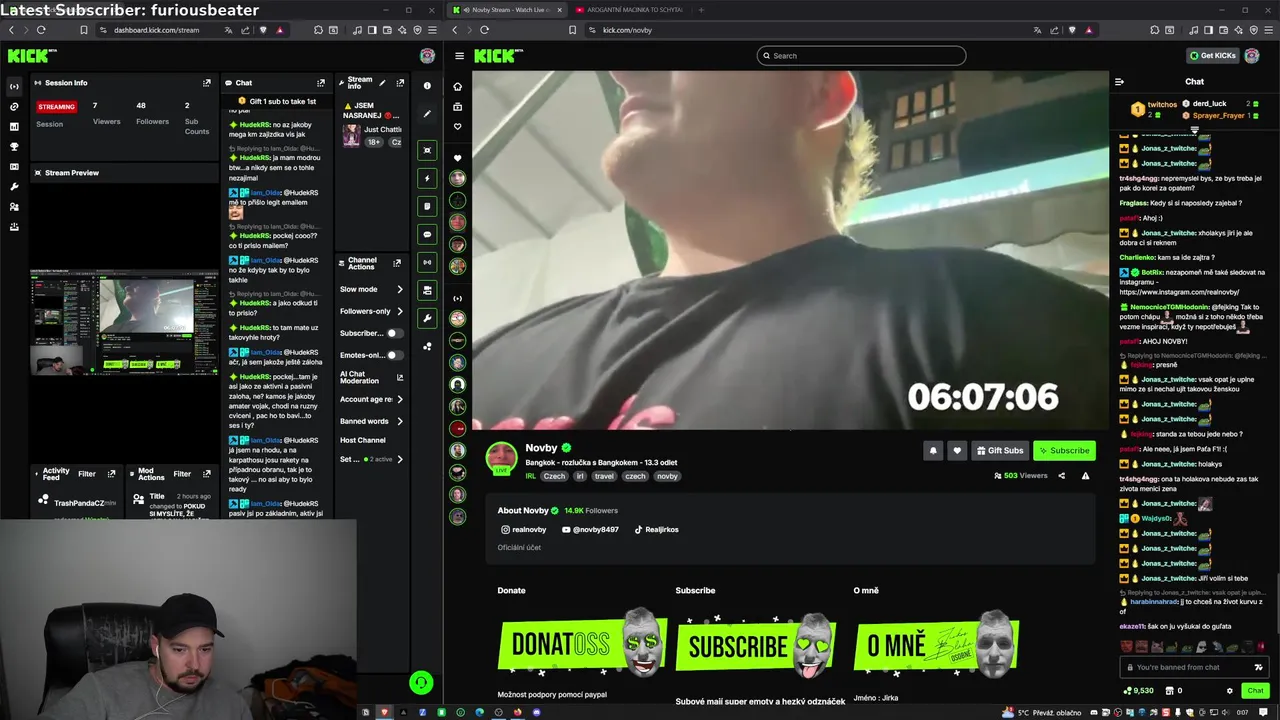1280x720 pixels.
Task: Pop out the Activity Feed panel
Action: pyautogui.click(x=111, y=474)
